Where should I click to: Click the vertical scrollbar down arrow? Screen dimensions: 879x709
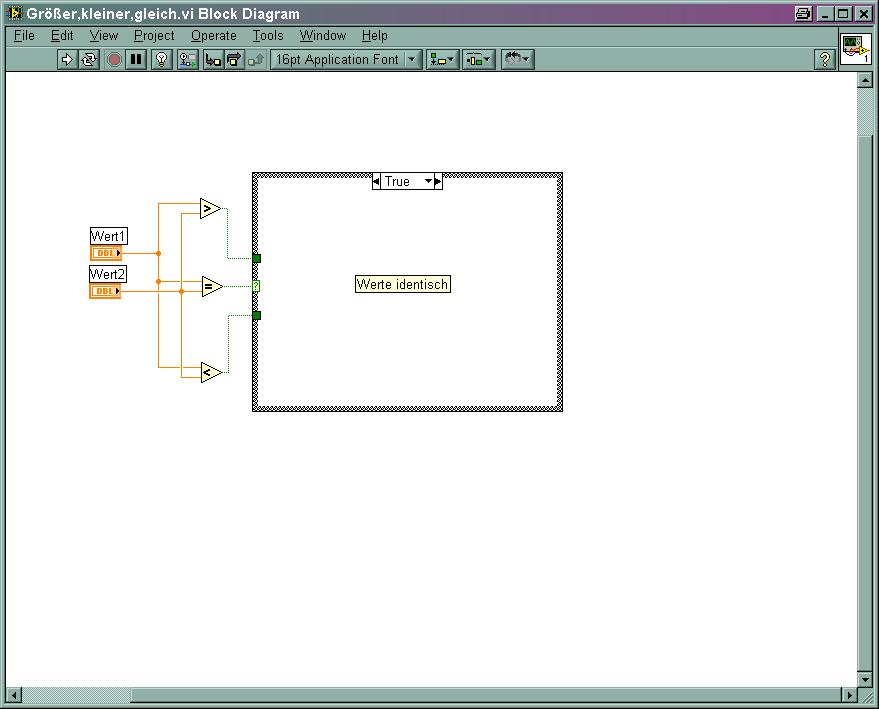866,679
